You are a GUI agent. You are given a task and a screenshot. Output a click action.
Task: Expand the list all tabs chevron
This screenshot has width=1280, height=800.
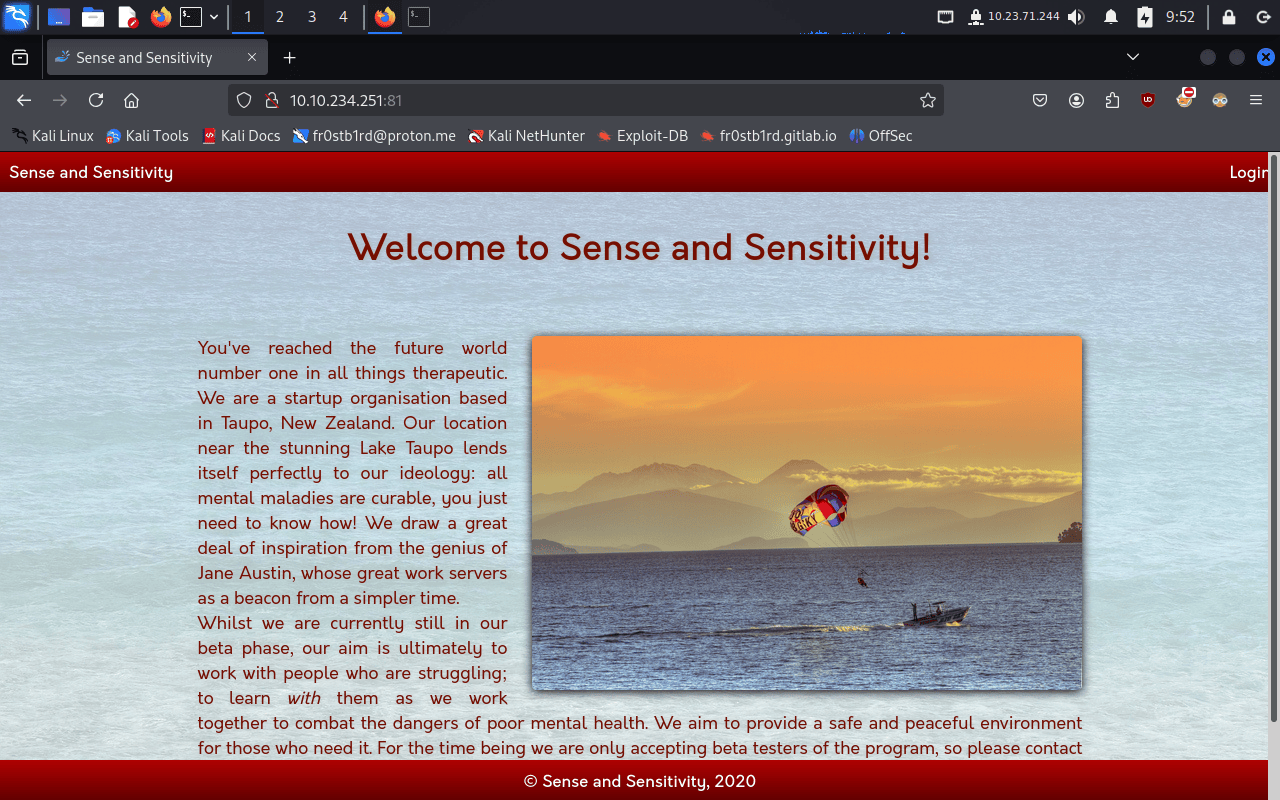coord(1133,57)
